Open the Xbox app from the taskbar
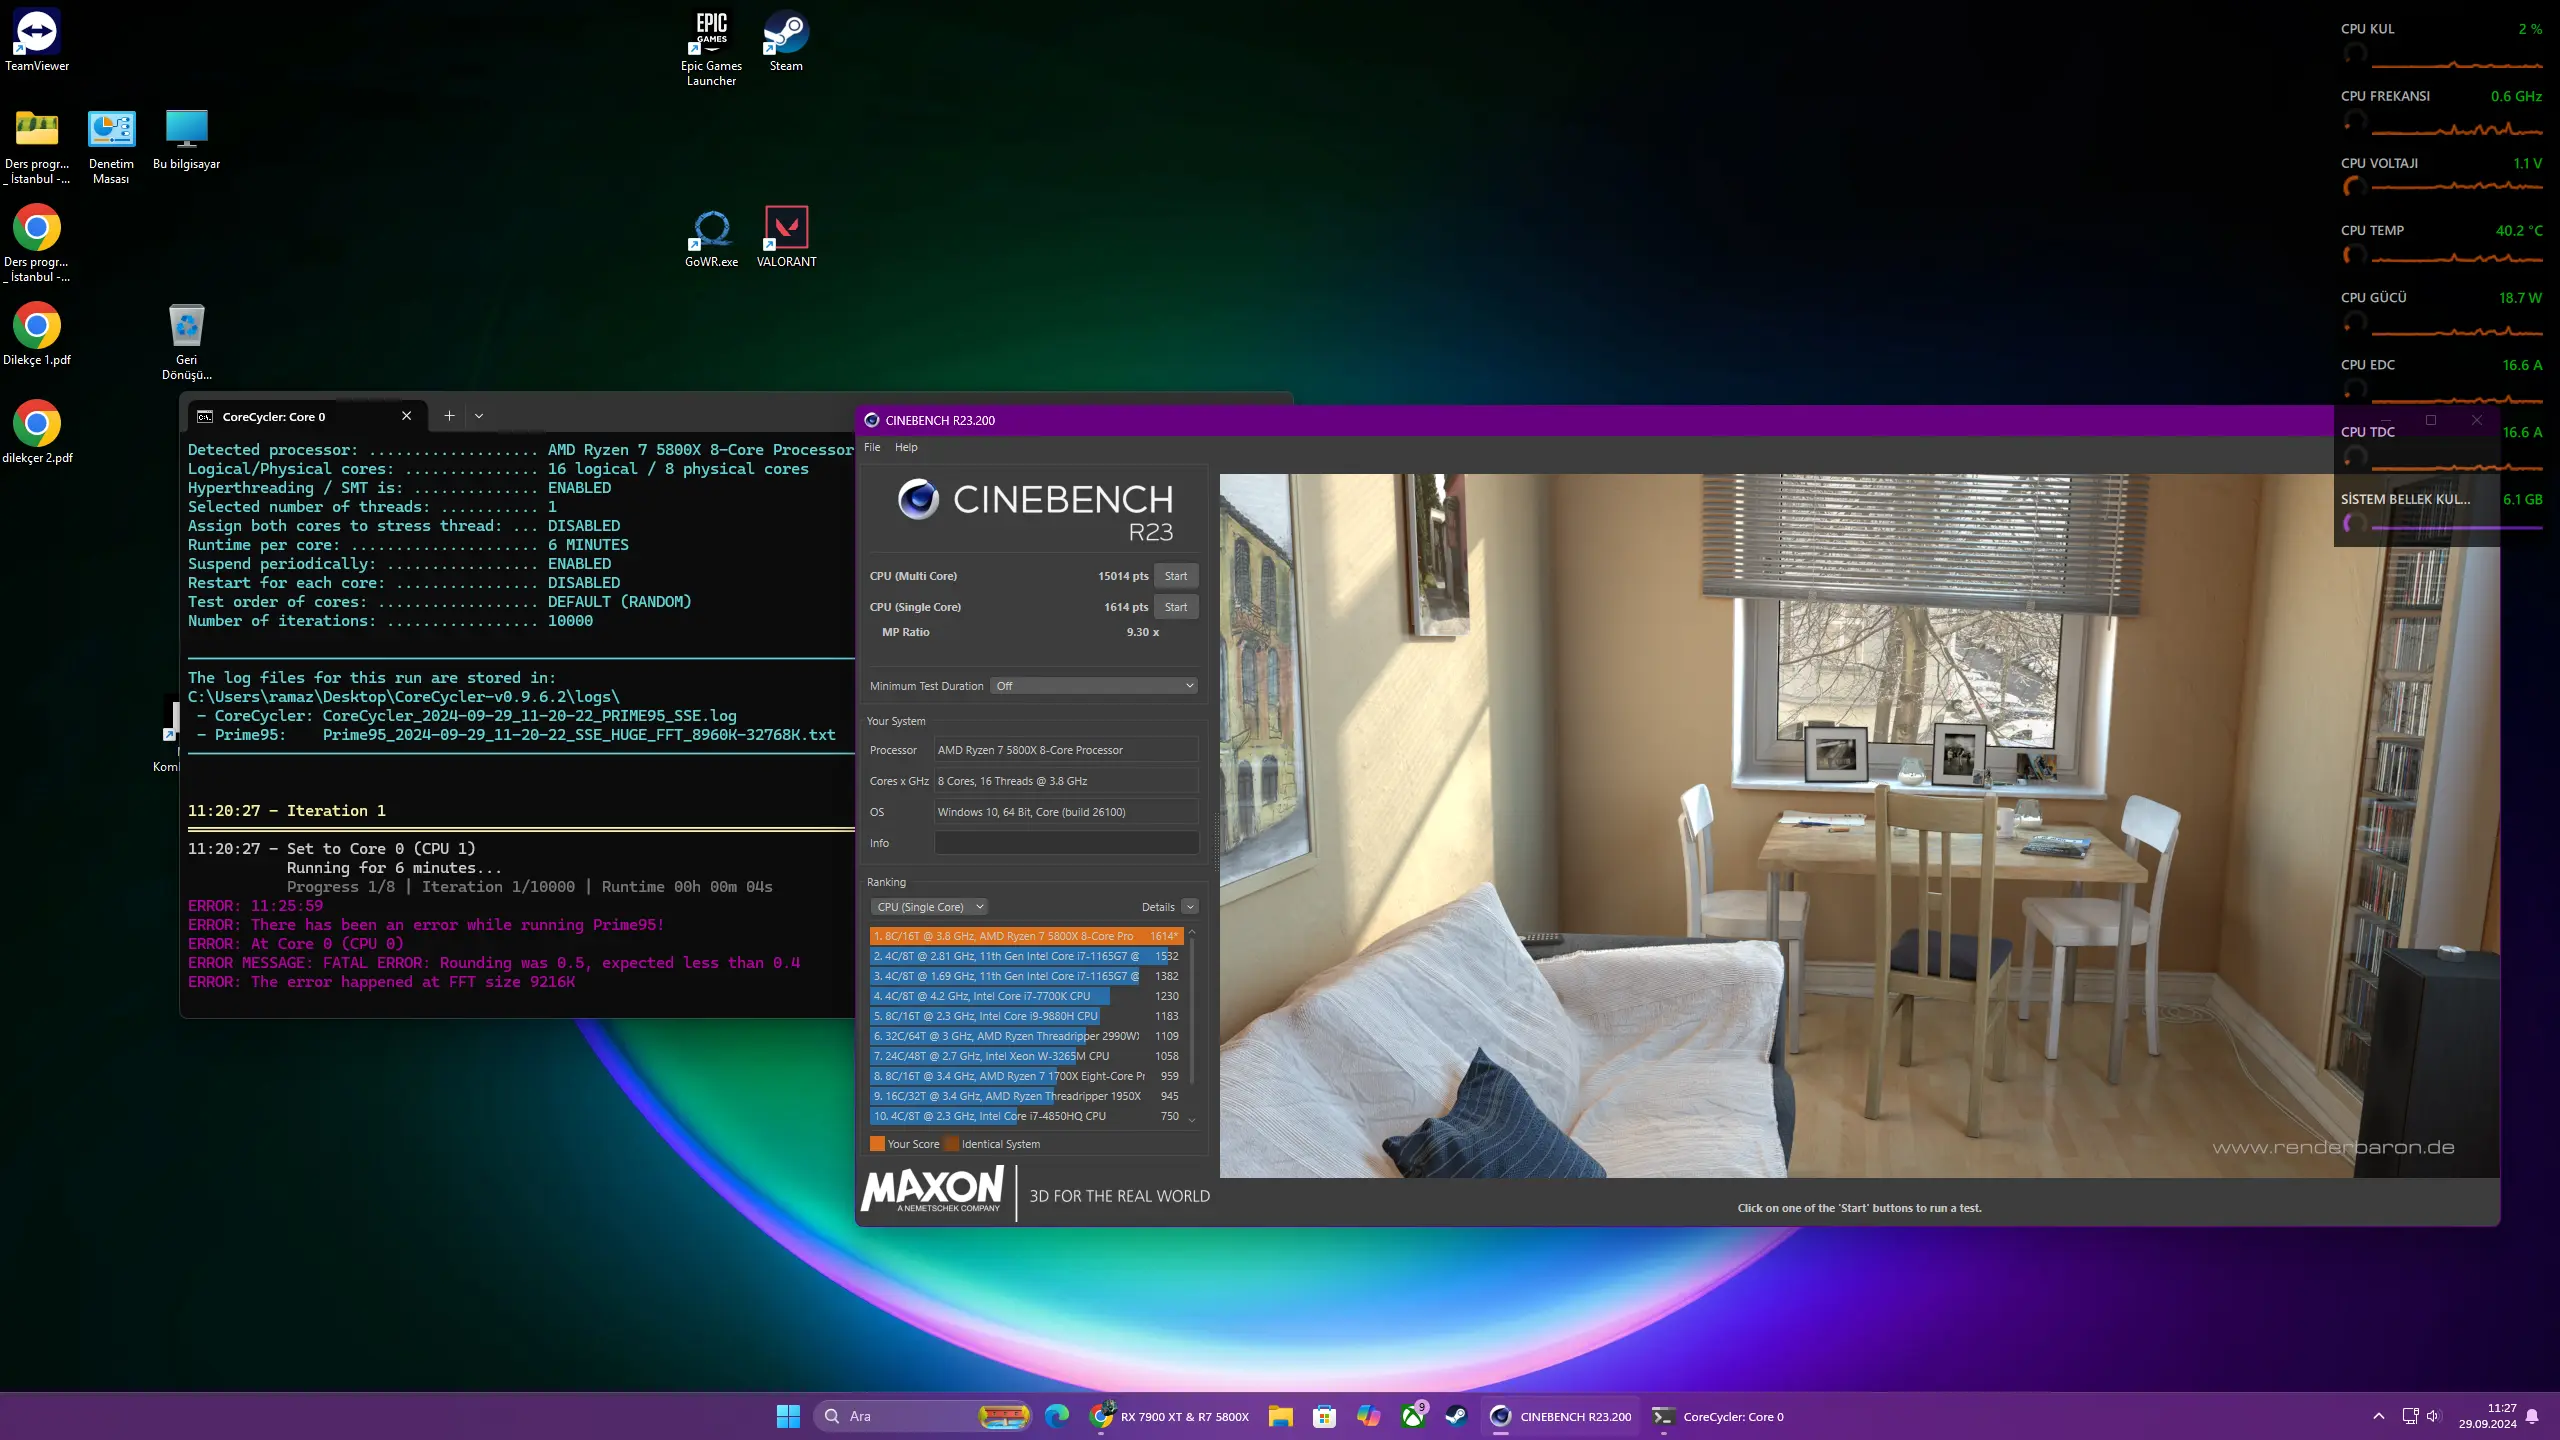Screen dimensions: 2560x1440 tap(1412, 1416)
